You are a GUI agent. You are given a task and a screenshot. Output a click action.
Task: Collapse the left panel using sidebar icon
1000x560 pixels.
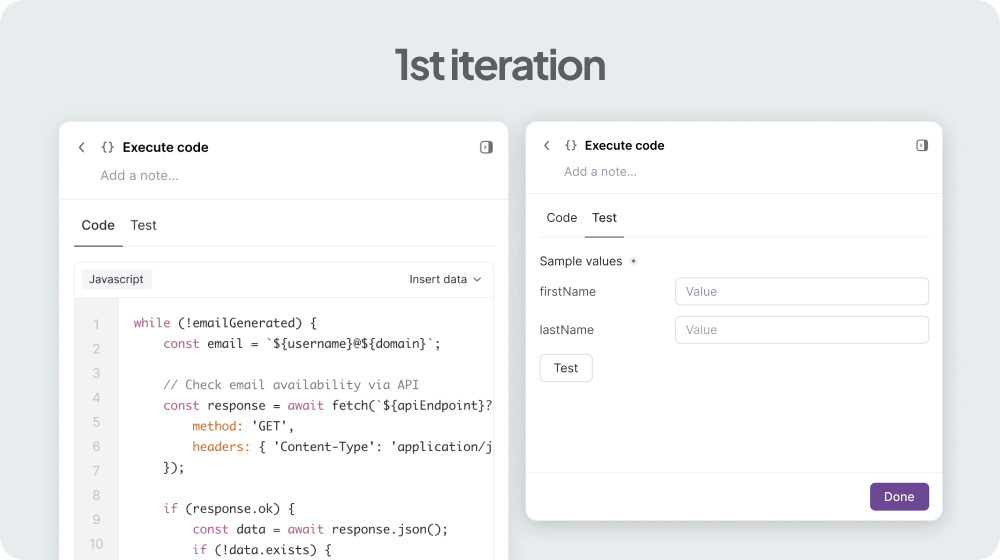tap(486, 147)
